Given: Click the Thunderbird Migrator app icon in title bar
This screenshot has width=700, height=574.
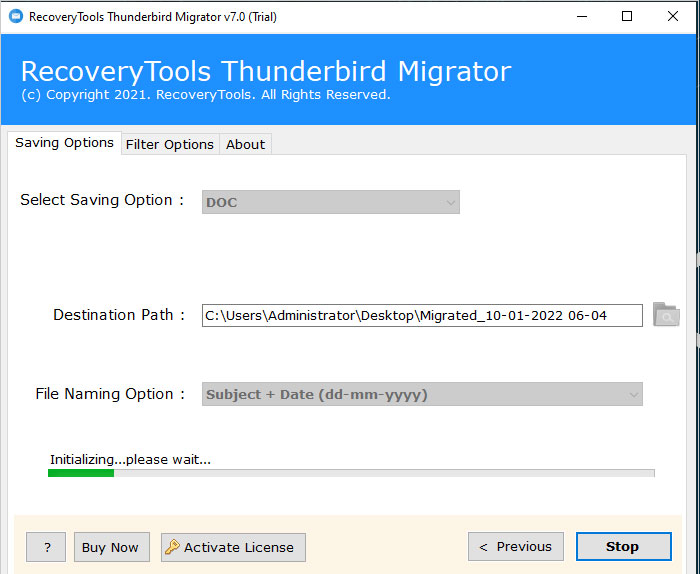Looking at the screenshot, I should [x=16, y=17].
